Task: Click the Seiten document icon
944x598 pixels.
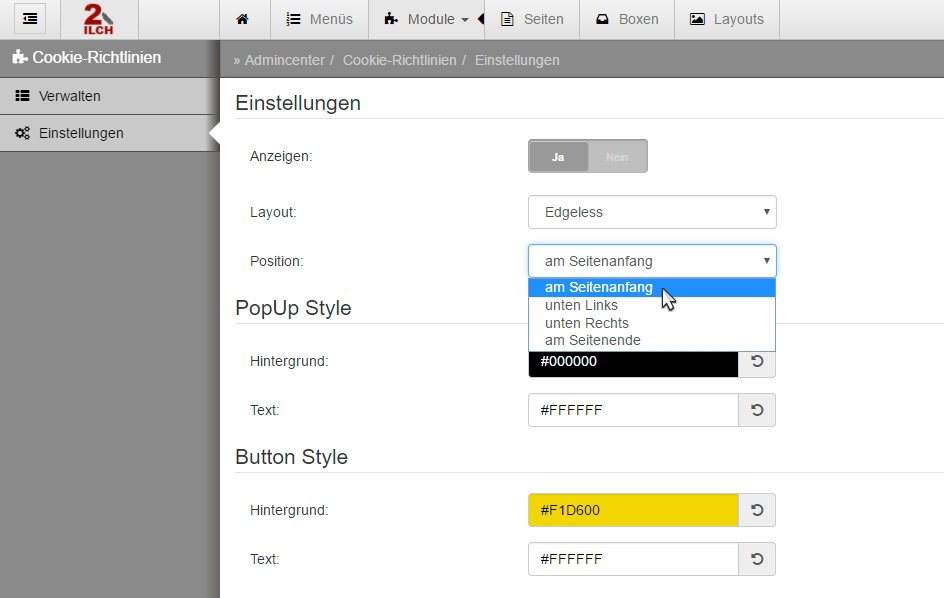Action: point(508,19)
